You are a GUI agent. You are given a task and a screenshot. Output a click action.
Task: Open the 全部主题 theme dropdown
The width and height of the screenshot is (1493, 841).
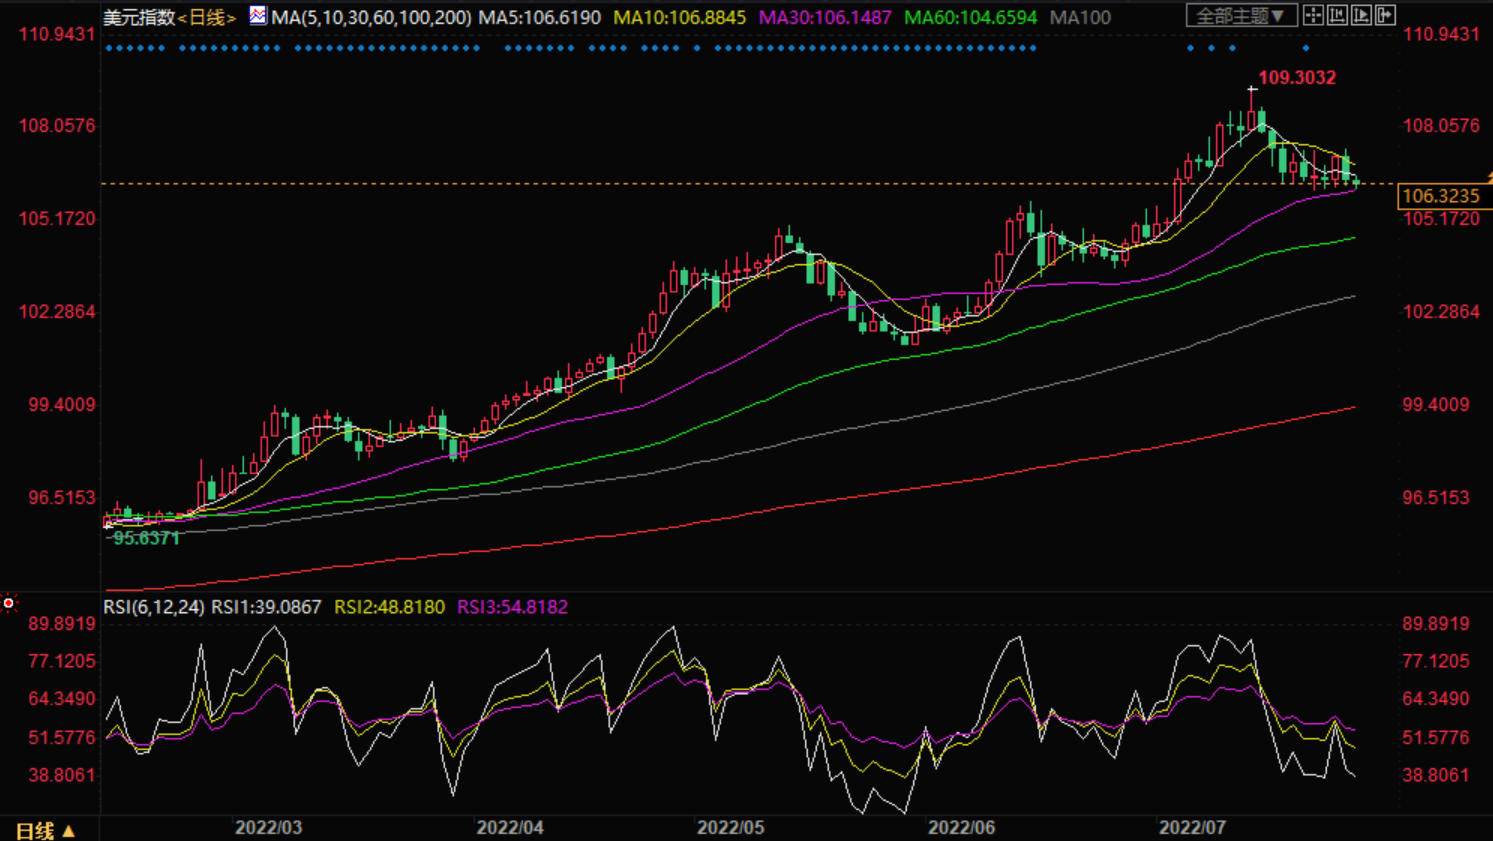[x=1241, y=16]
